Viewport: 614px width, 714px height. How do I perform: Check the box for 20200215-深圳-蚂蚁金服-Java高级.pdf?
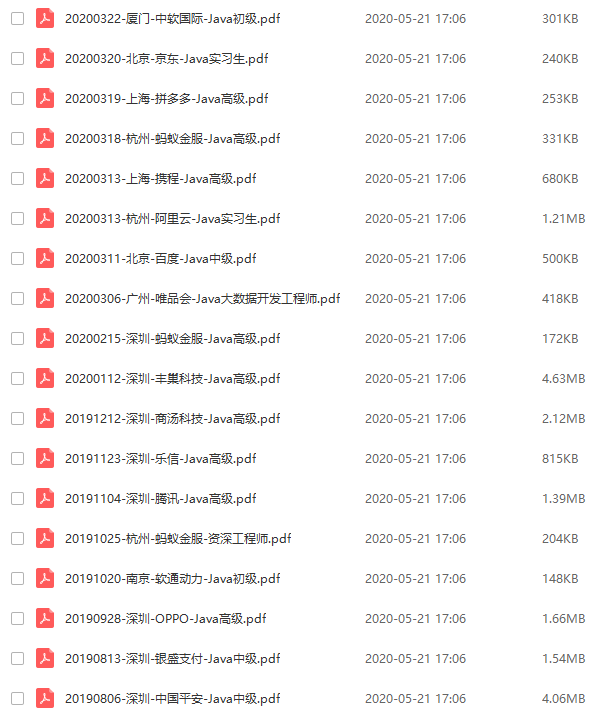click(17, 339)
